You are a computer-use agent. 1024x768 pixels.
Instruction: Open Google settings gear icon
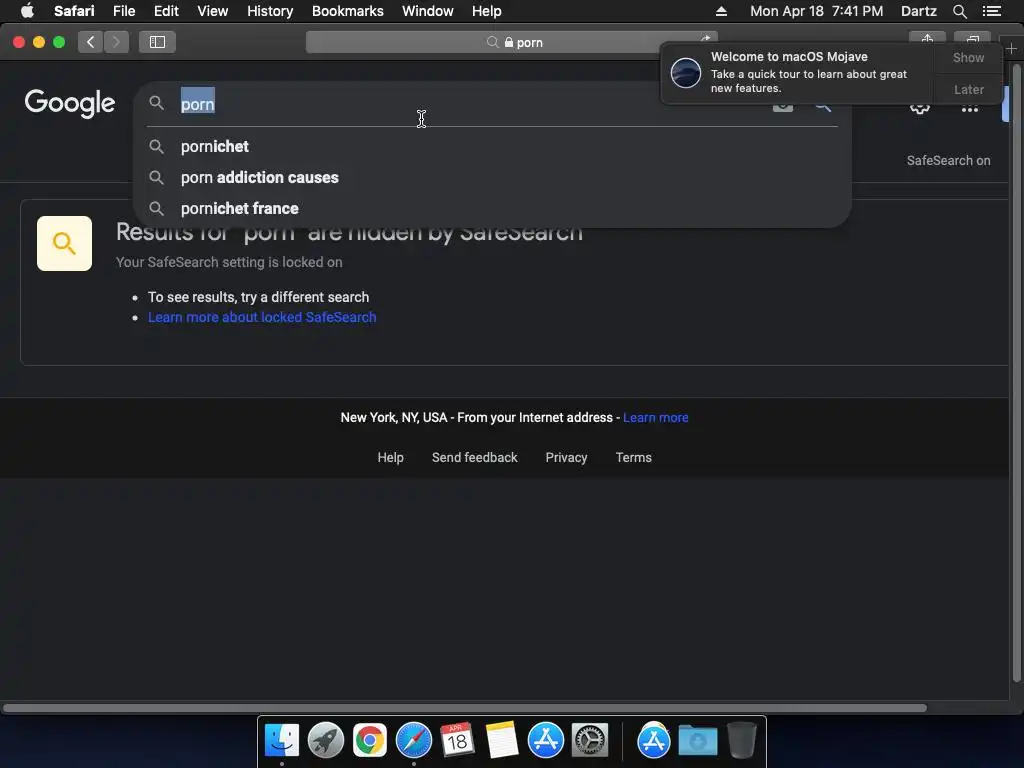pos(920,108)
